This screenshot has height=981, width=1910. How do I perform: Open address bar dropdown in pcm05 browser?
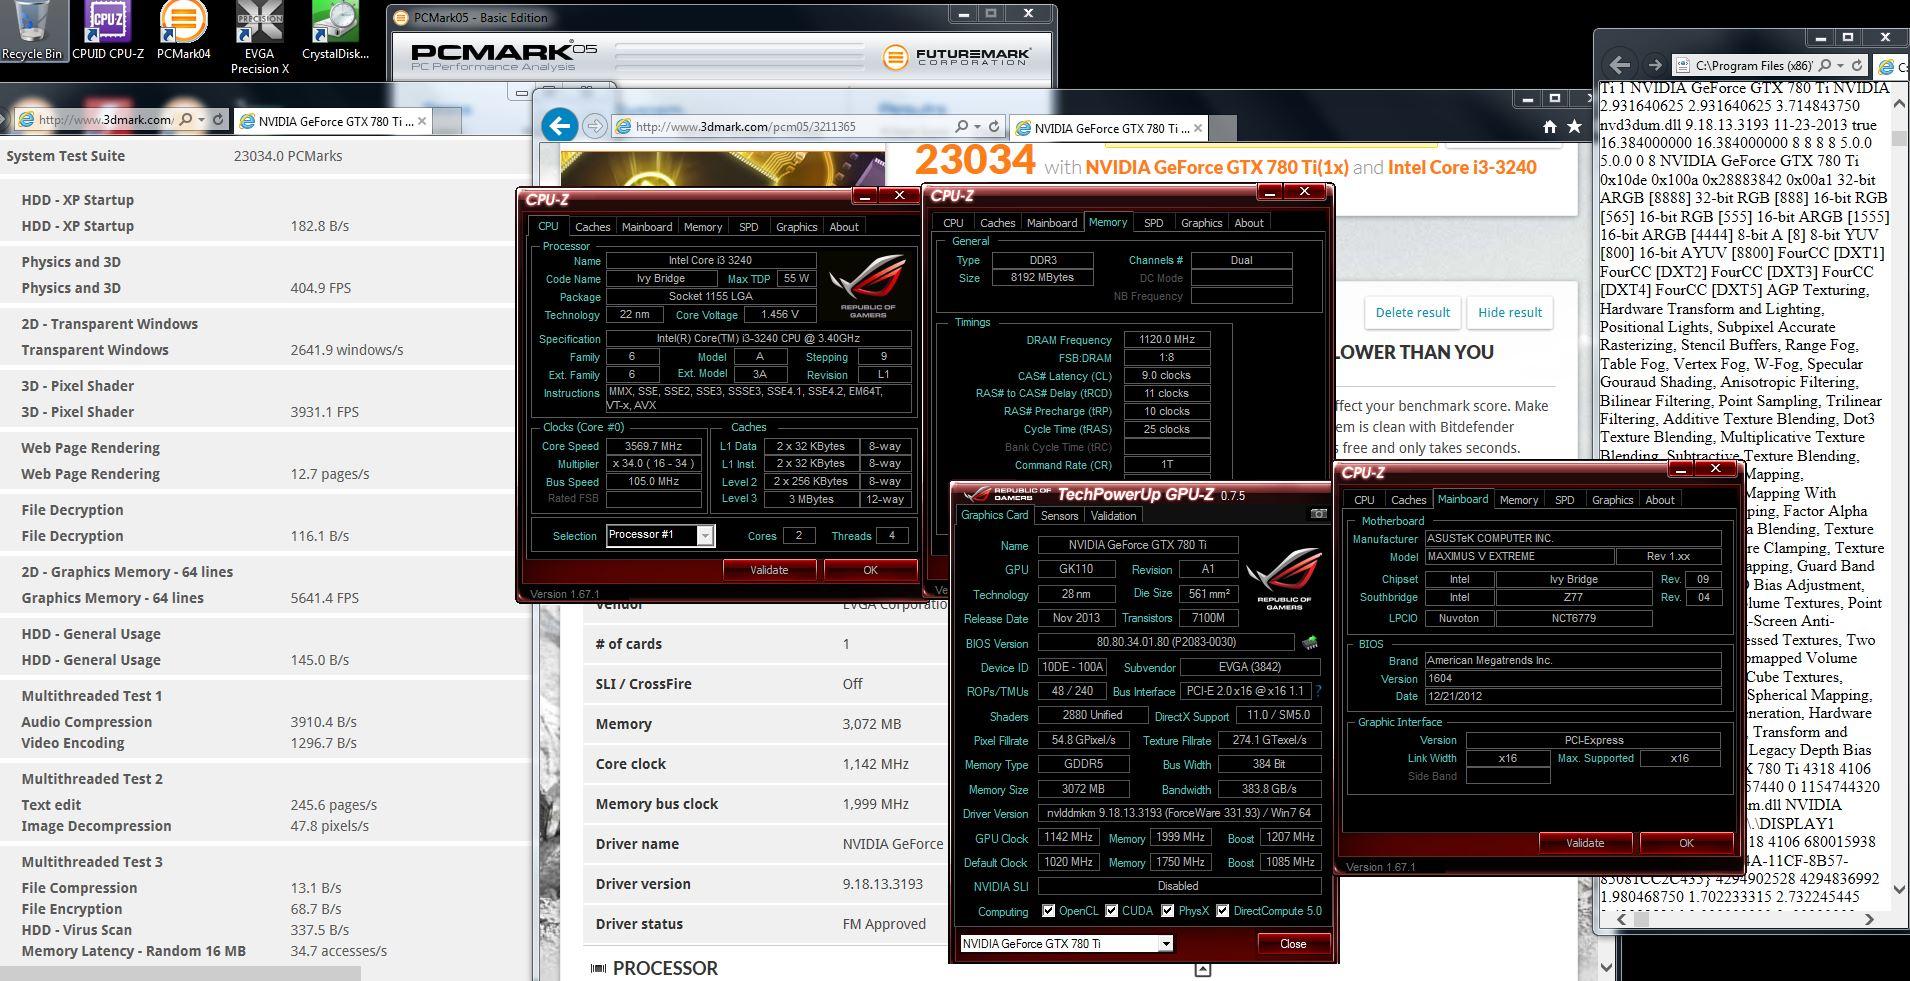click(977, 127)
